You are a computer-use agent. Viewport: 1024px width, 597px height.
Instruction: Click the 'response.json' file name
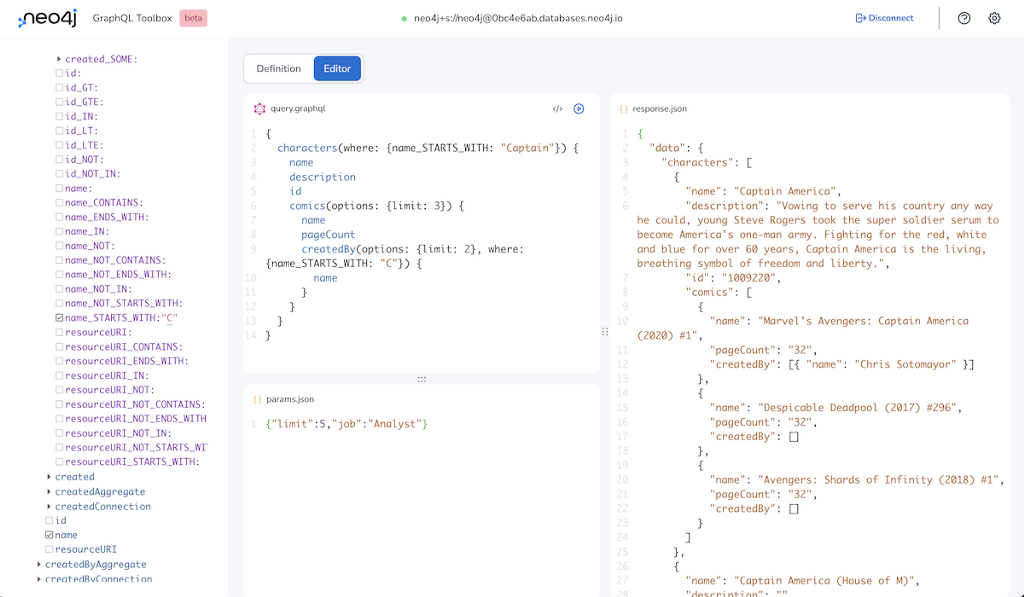pos(660,109)
